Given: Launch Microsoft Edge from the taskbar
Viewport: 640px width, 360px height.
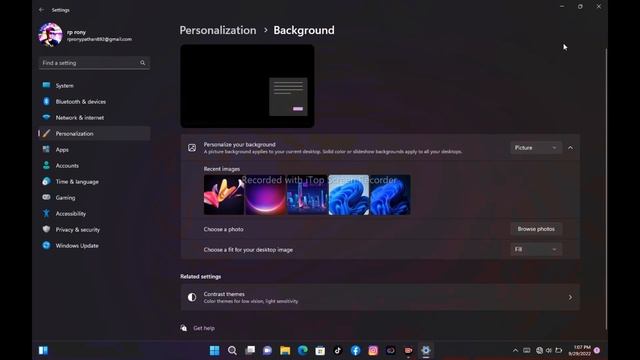Looking at the screenshot, I should pos(302,350).
